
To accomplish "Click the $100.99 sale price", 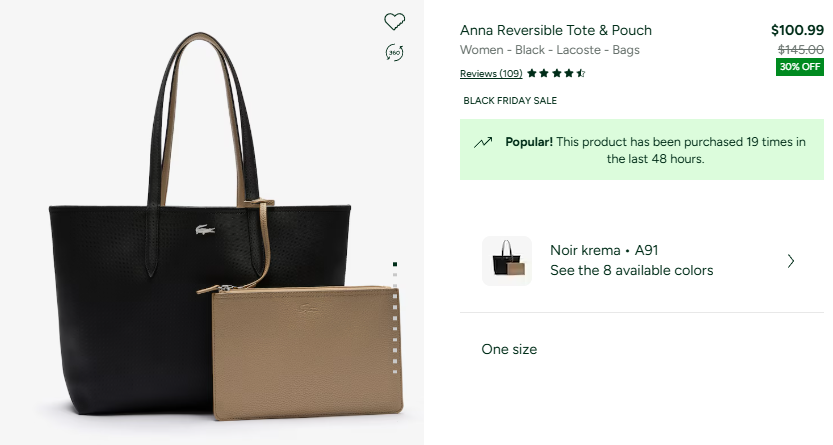I will pos(797,30).
